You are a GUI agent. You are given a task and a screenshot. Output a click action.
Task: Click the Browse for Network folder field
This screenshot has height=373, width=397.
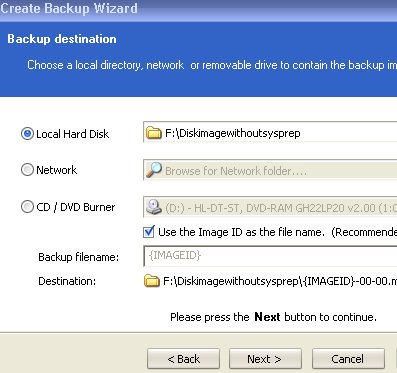point(270,170)
